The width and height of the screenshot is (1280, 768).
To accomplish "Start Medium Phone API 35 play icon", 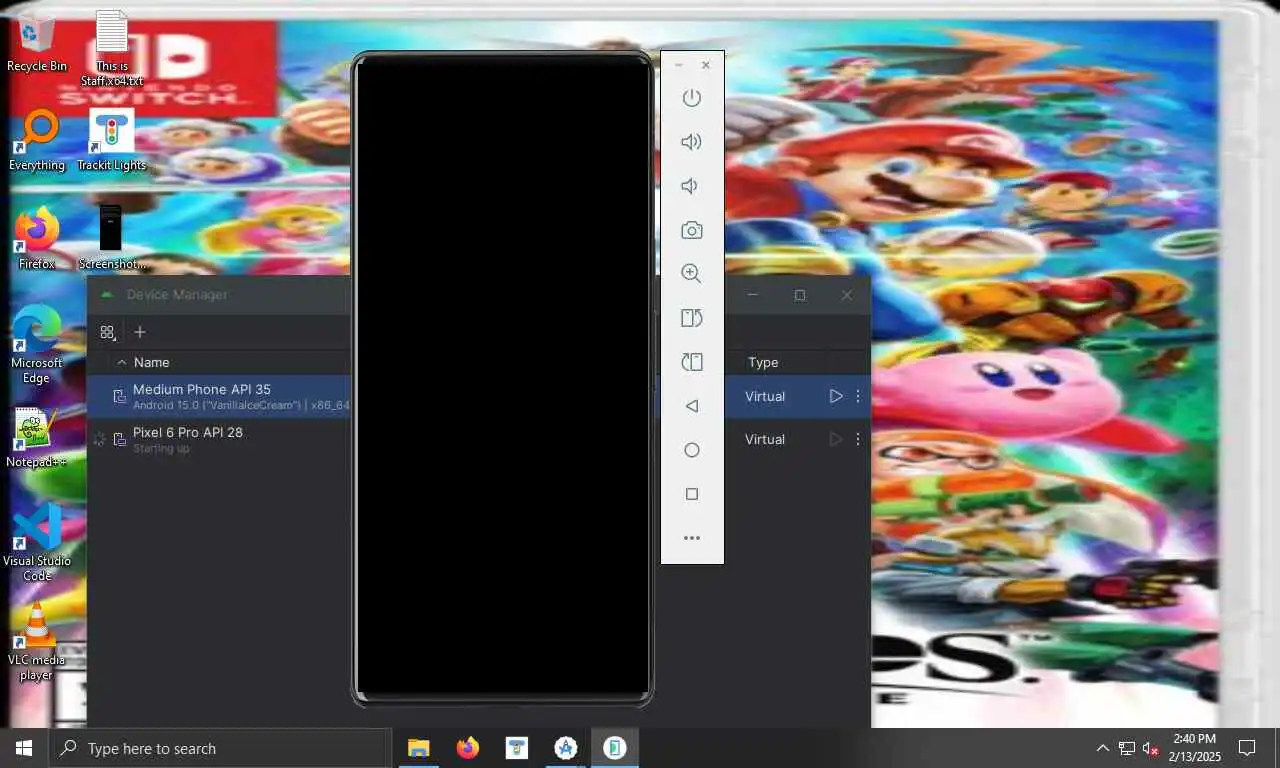I will tap(836, 396).
